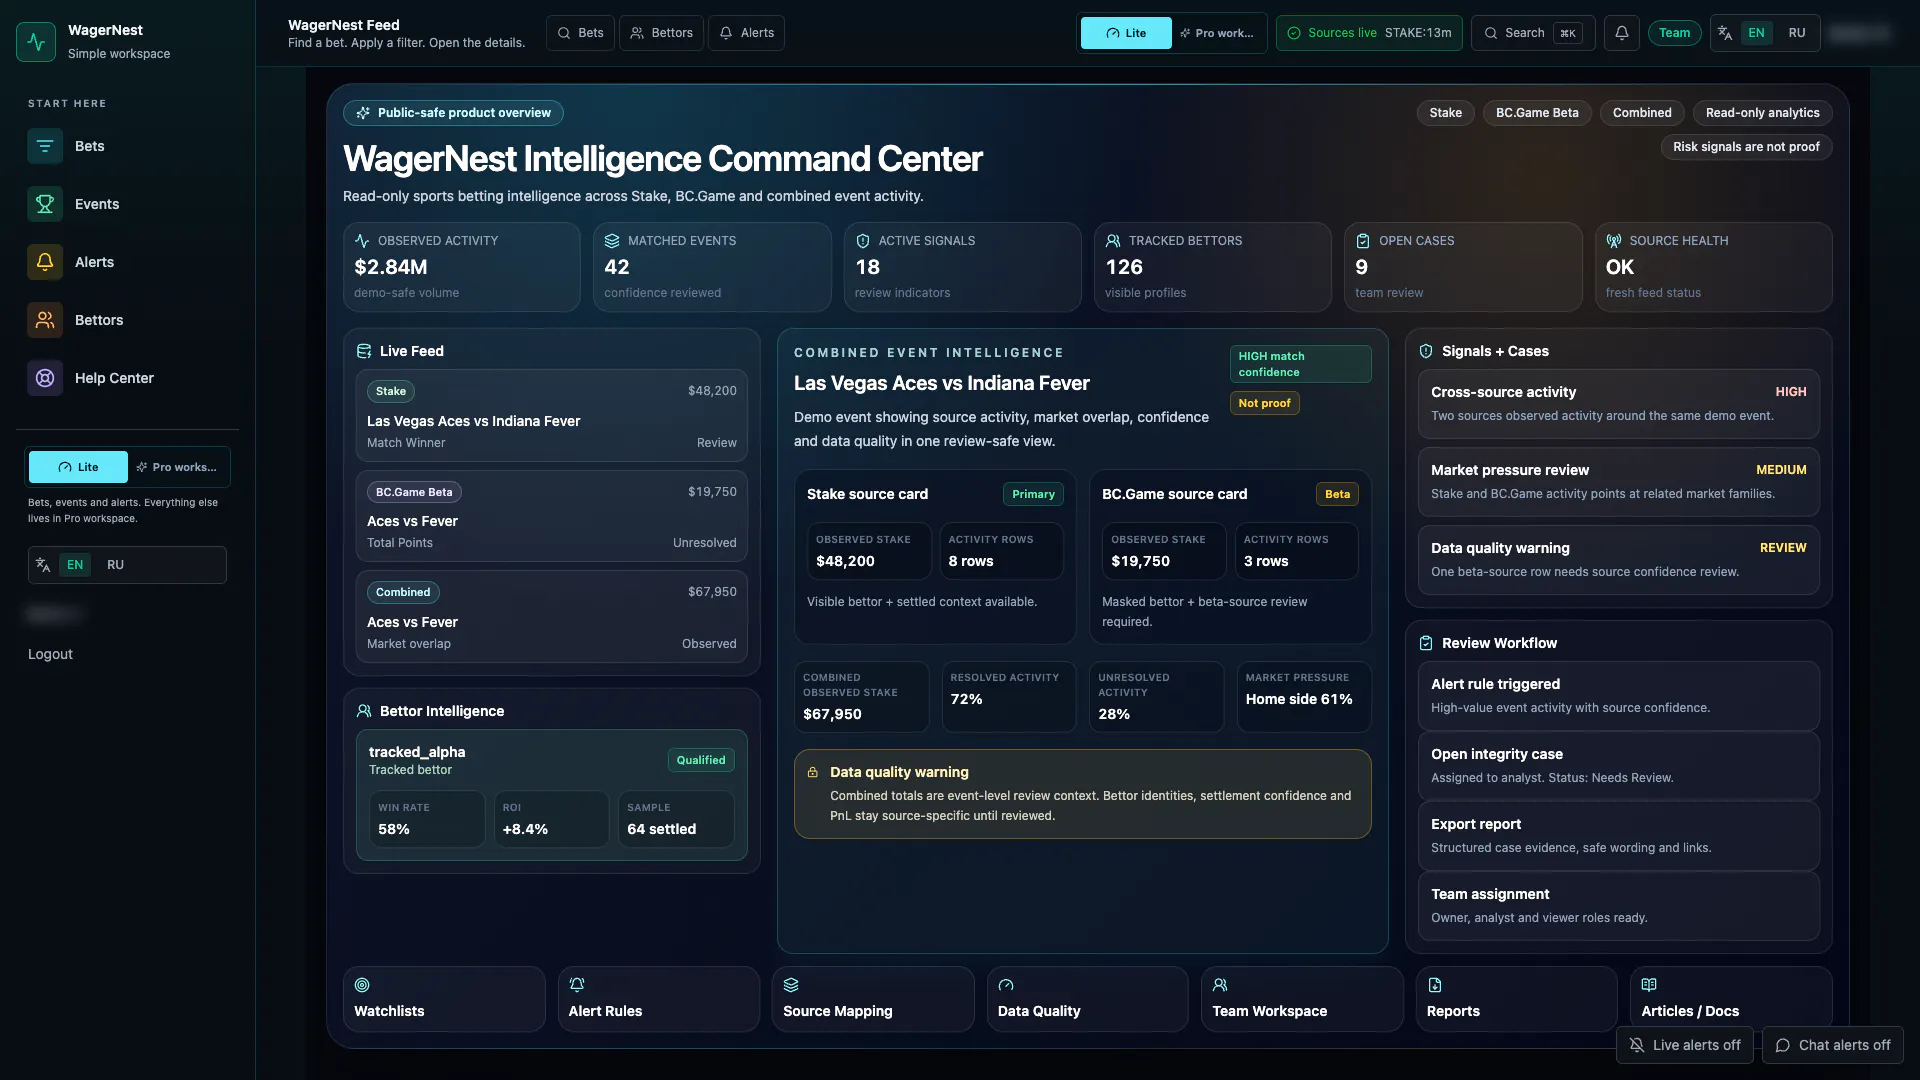Open the Market pressure review signal
1920x1080 pixels.
coord(1619,482)
